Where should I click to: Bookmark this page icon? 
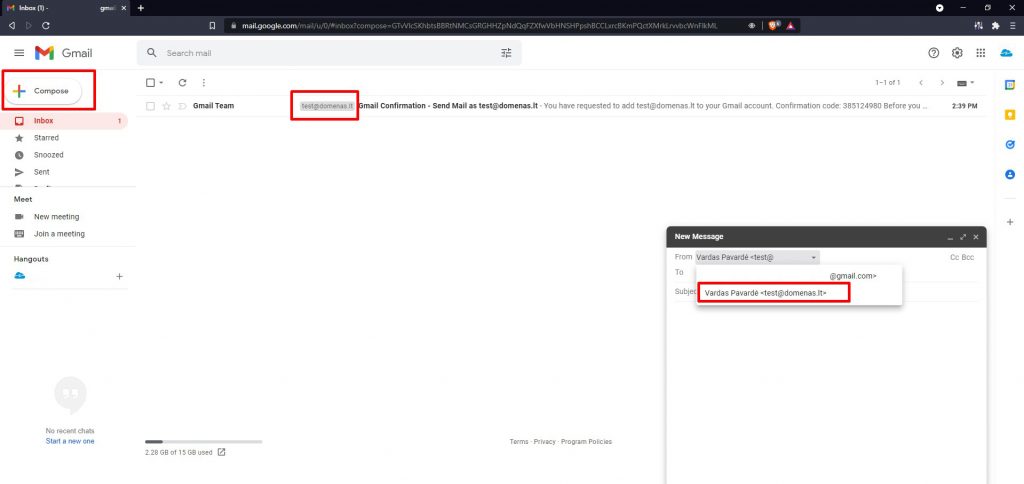212,25
